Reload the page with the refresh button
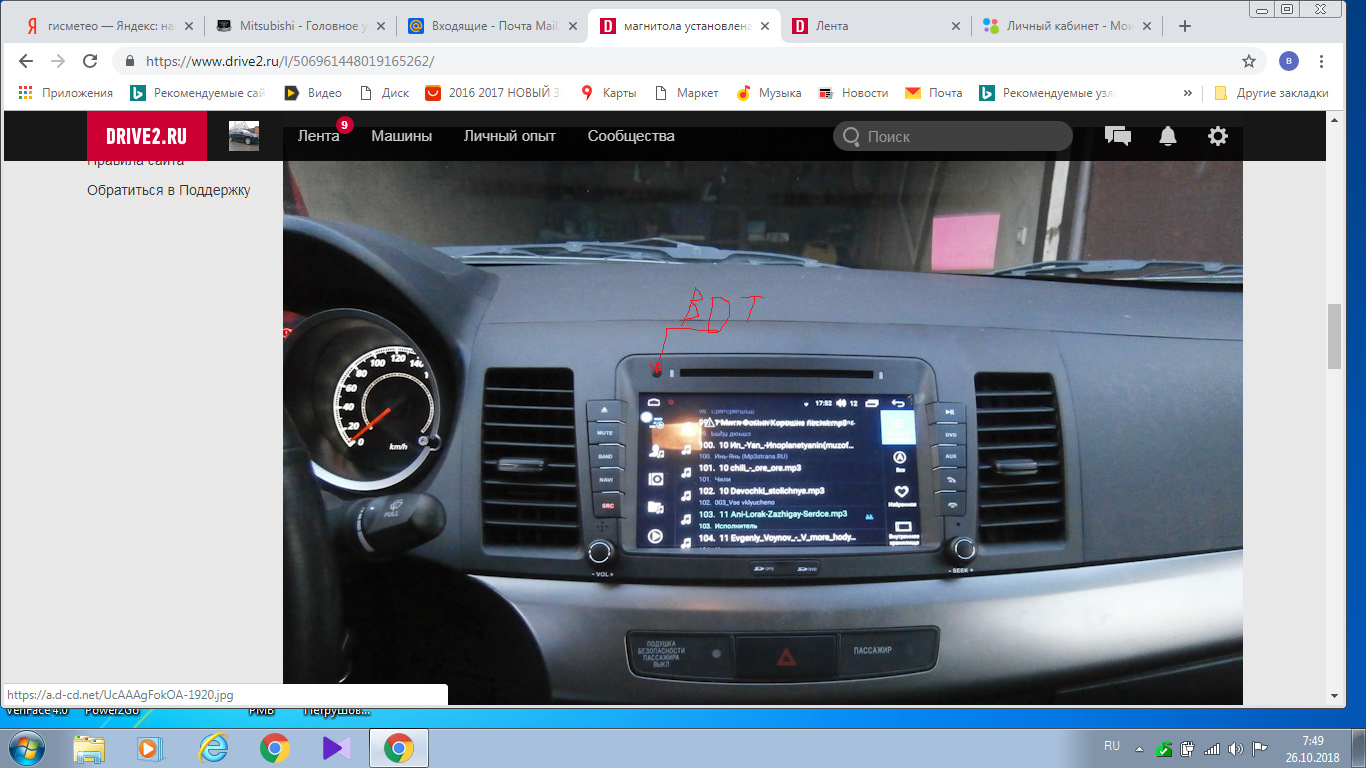Viewport: 1366px width, 768px height. (90, 61)
